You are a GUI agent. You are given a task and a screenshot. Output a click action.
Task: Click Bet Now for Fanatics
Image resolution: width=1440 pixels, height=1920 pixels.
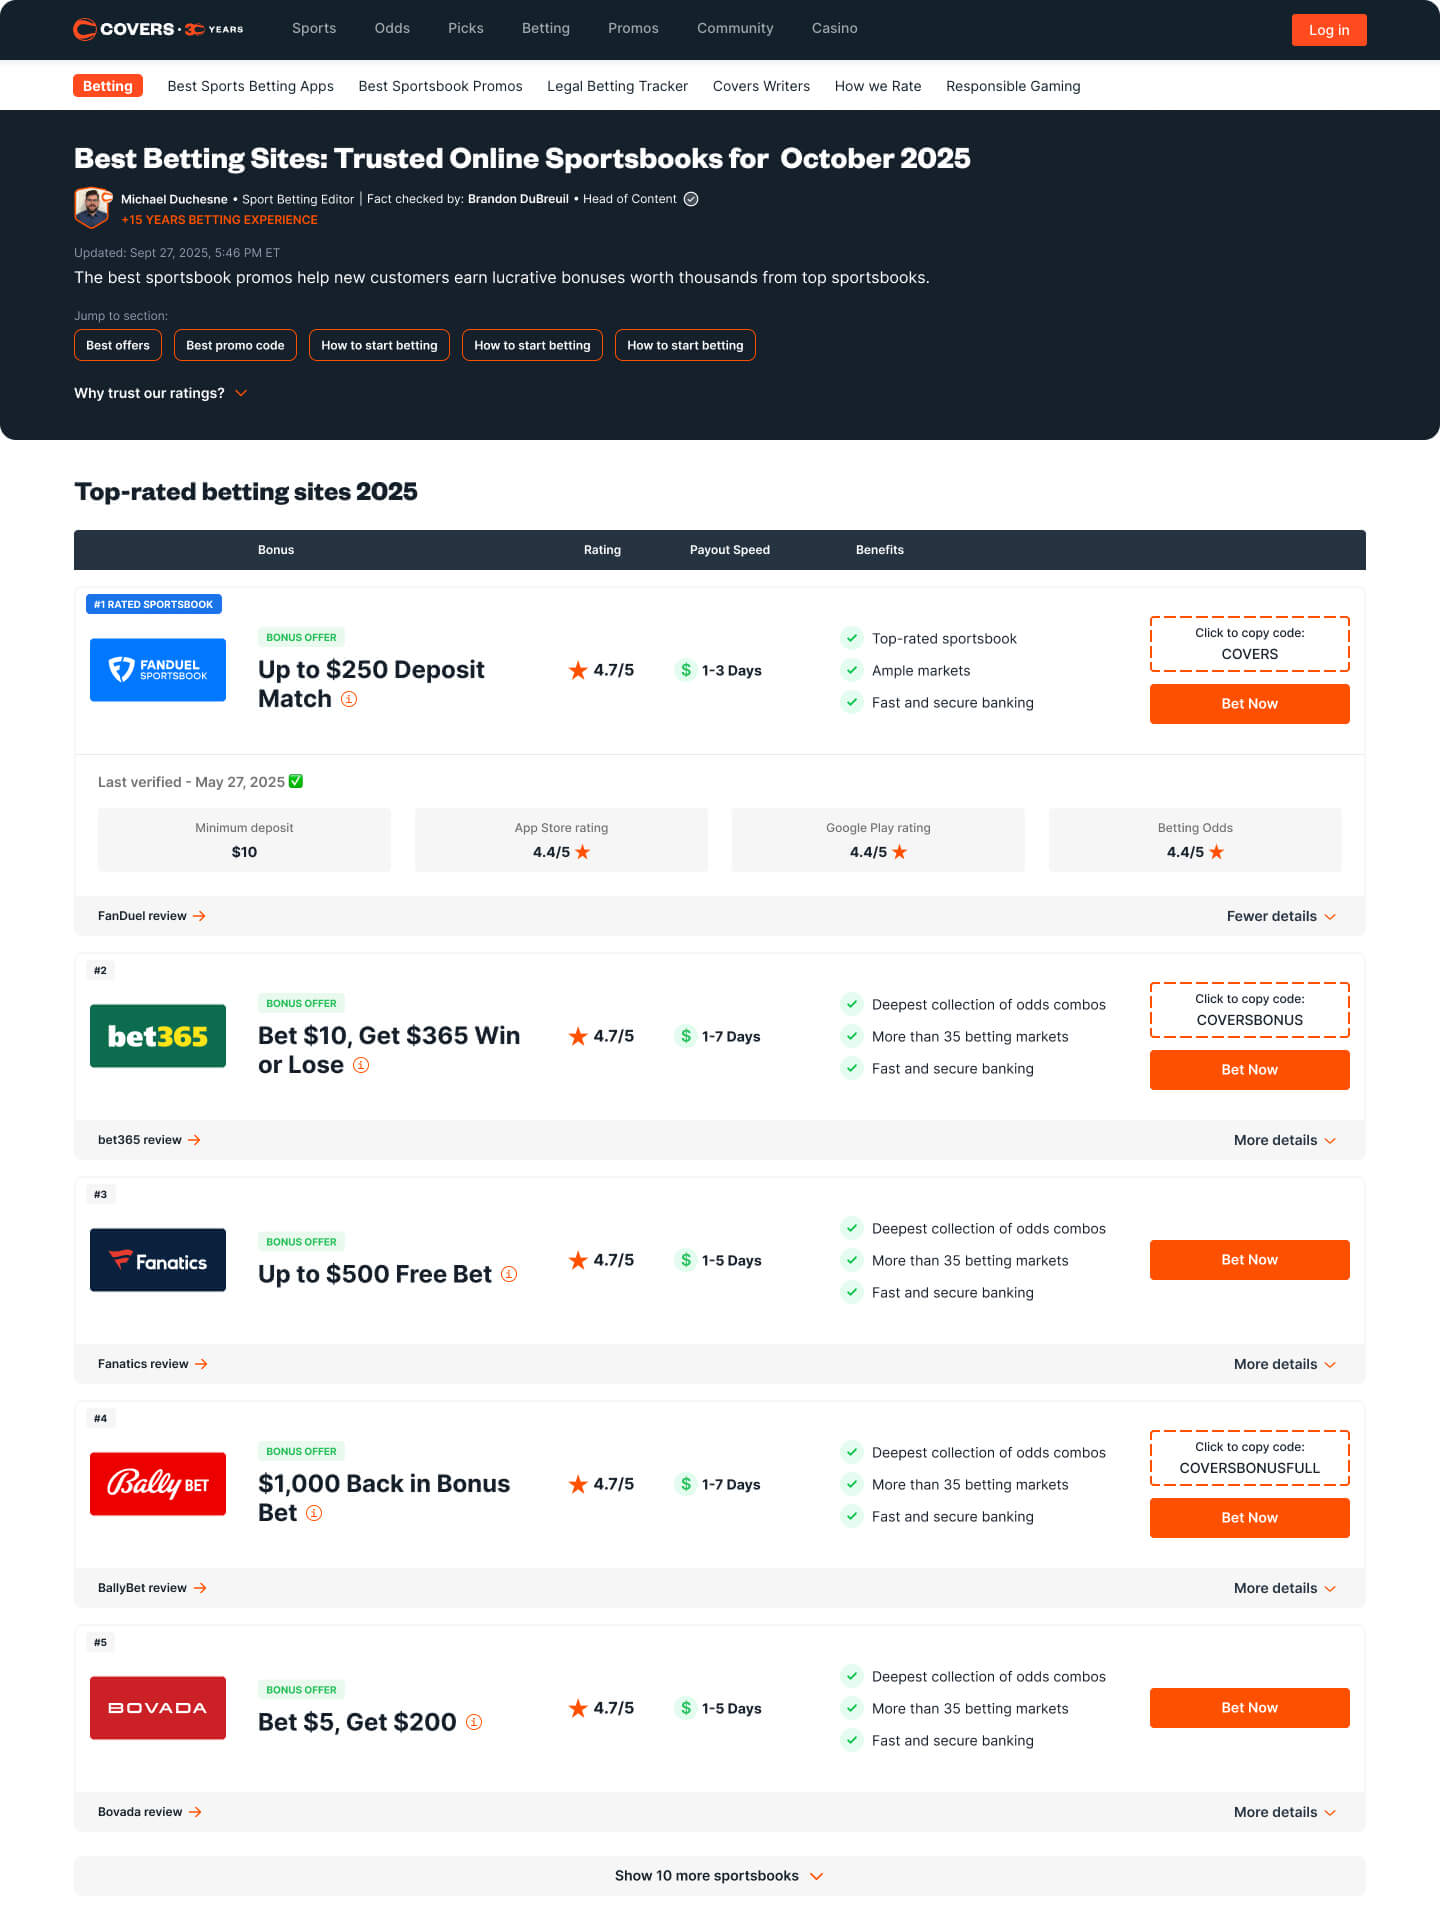[1250, 1260]
